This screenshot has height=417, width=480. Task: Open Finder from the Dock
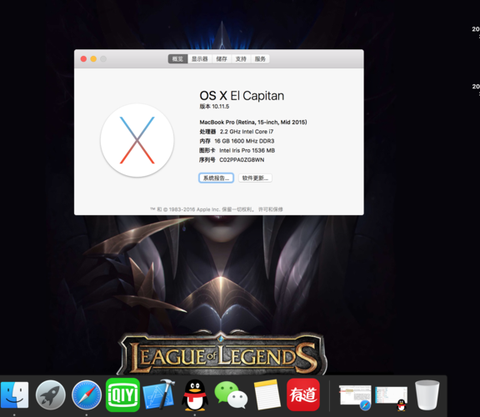(x=14, y=395)
